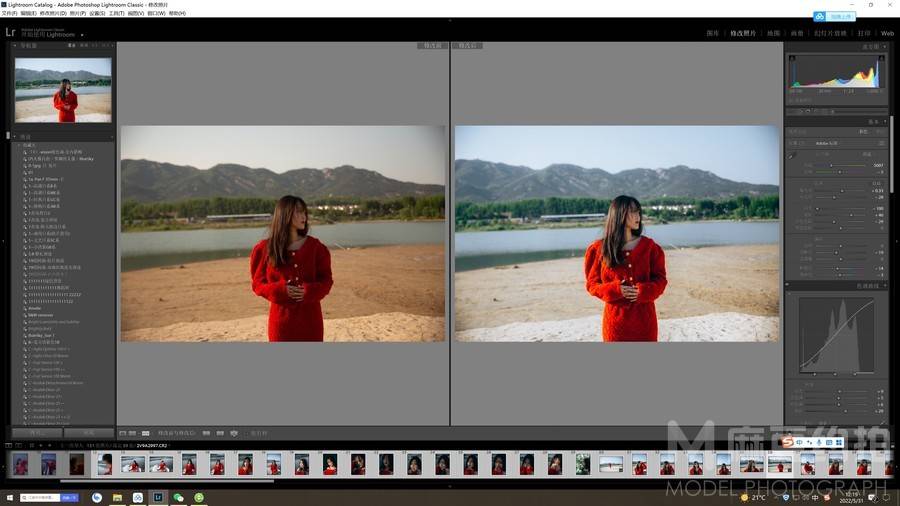This screenshot has height=506, width=900.
Task: Click the tone curve graph
Action: (836, 335)
